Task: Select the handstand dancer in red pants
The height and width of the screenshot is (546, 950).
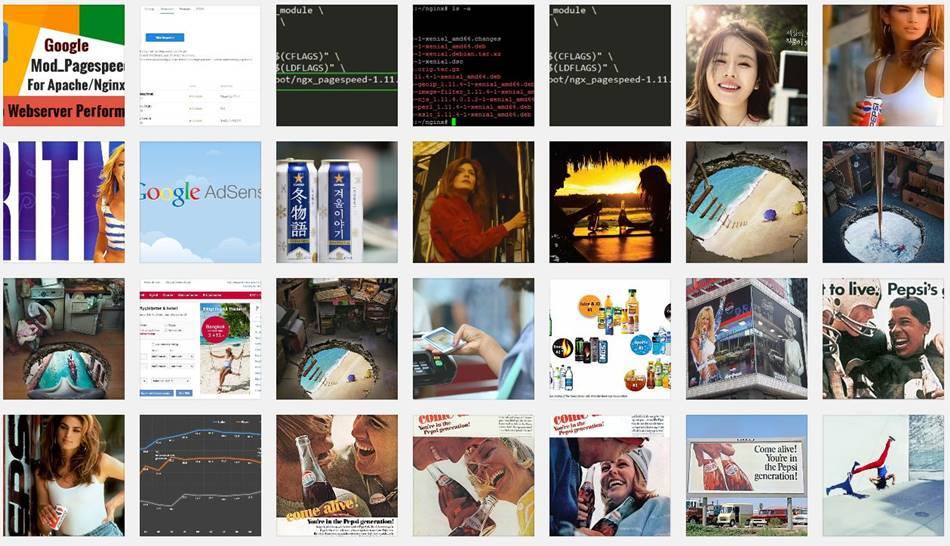Action: tap(883, 475)
